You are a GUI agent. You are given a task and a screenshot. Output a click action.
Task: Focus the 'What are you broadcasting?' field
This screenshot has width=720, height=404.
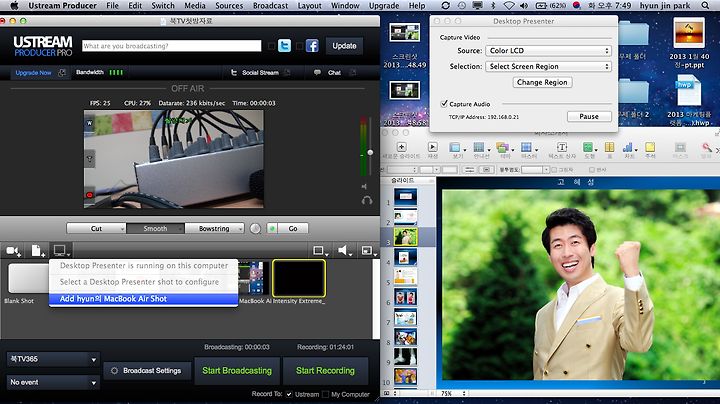point(172,46)
